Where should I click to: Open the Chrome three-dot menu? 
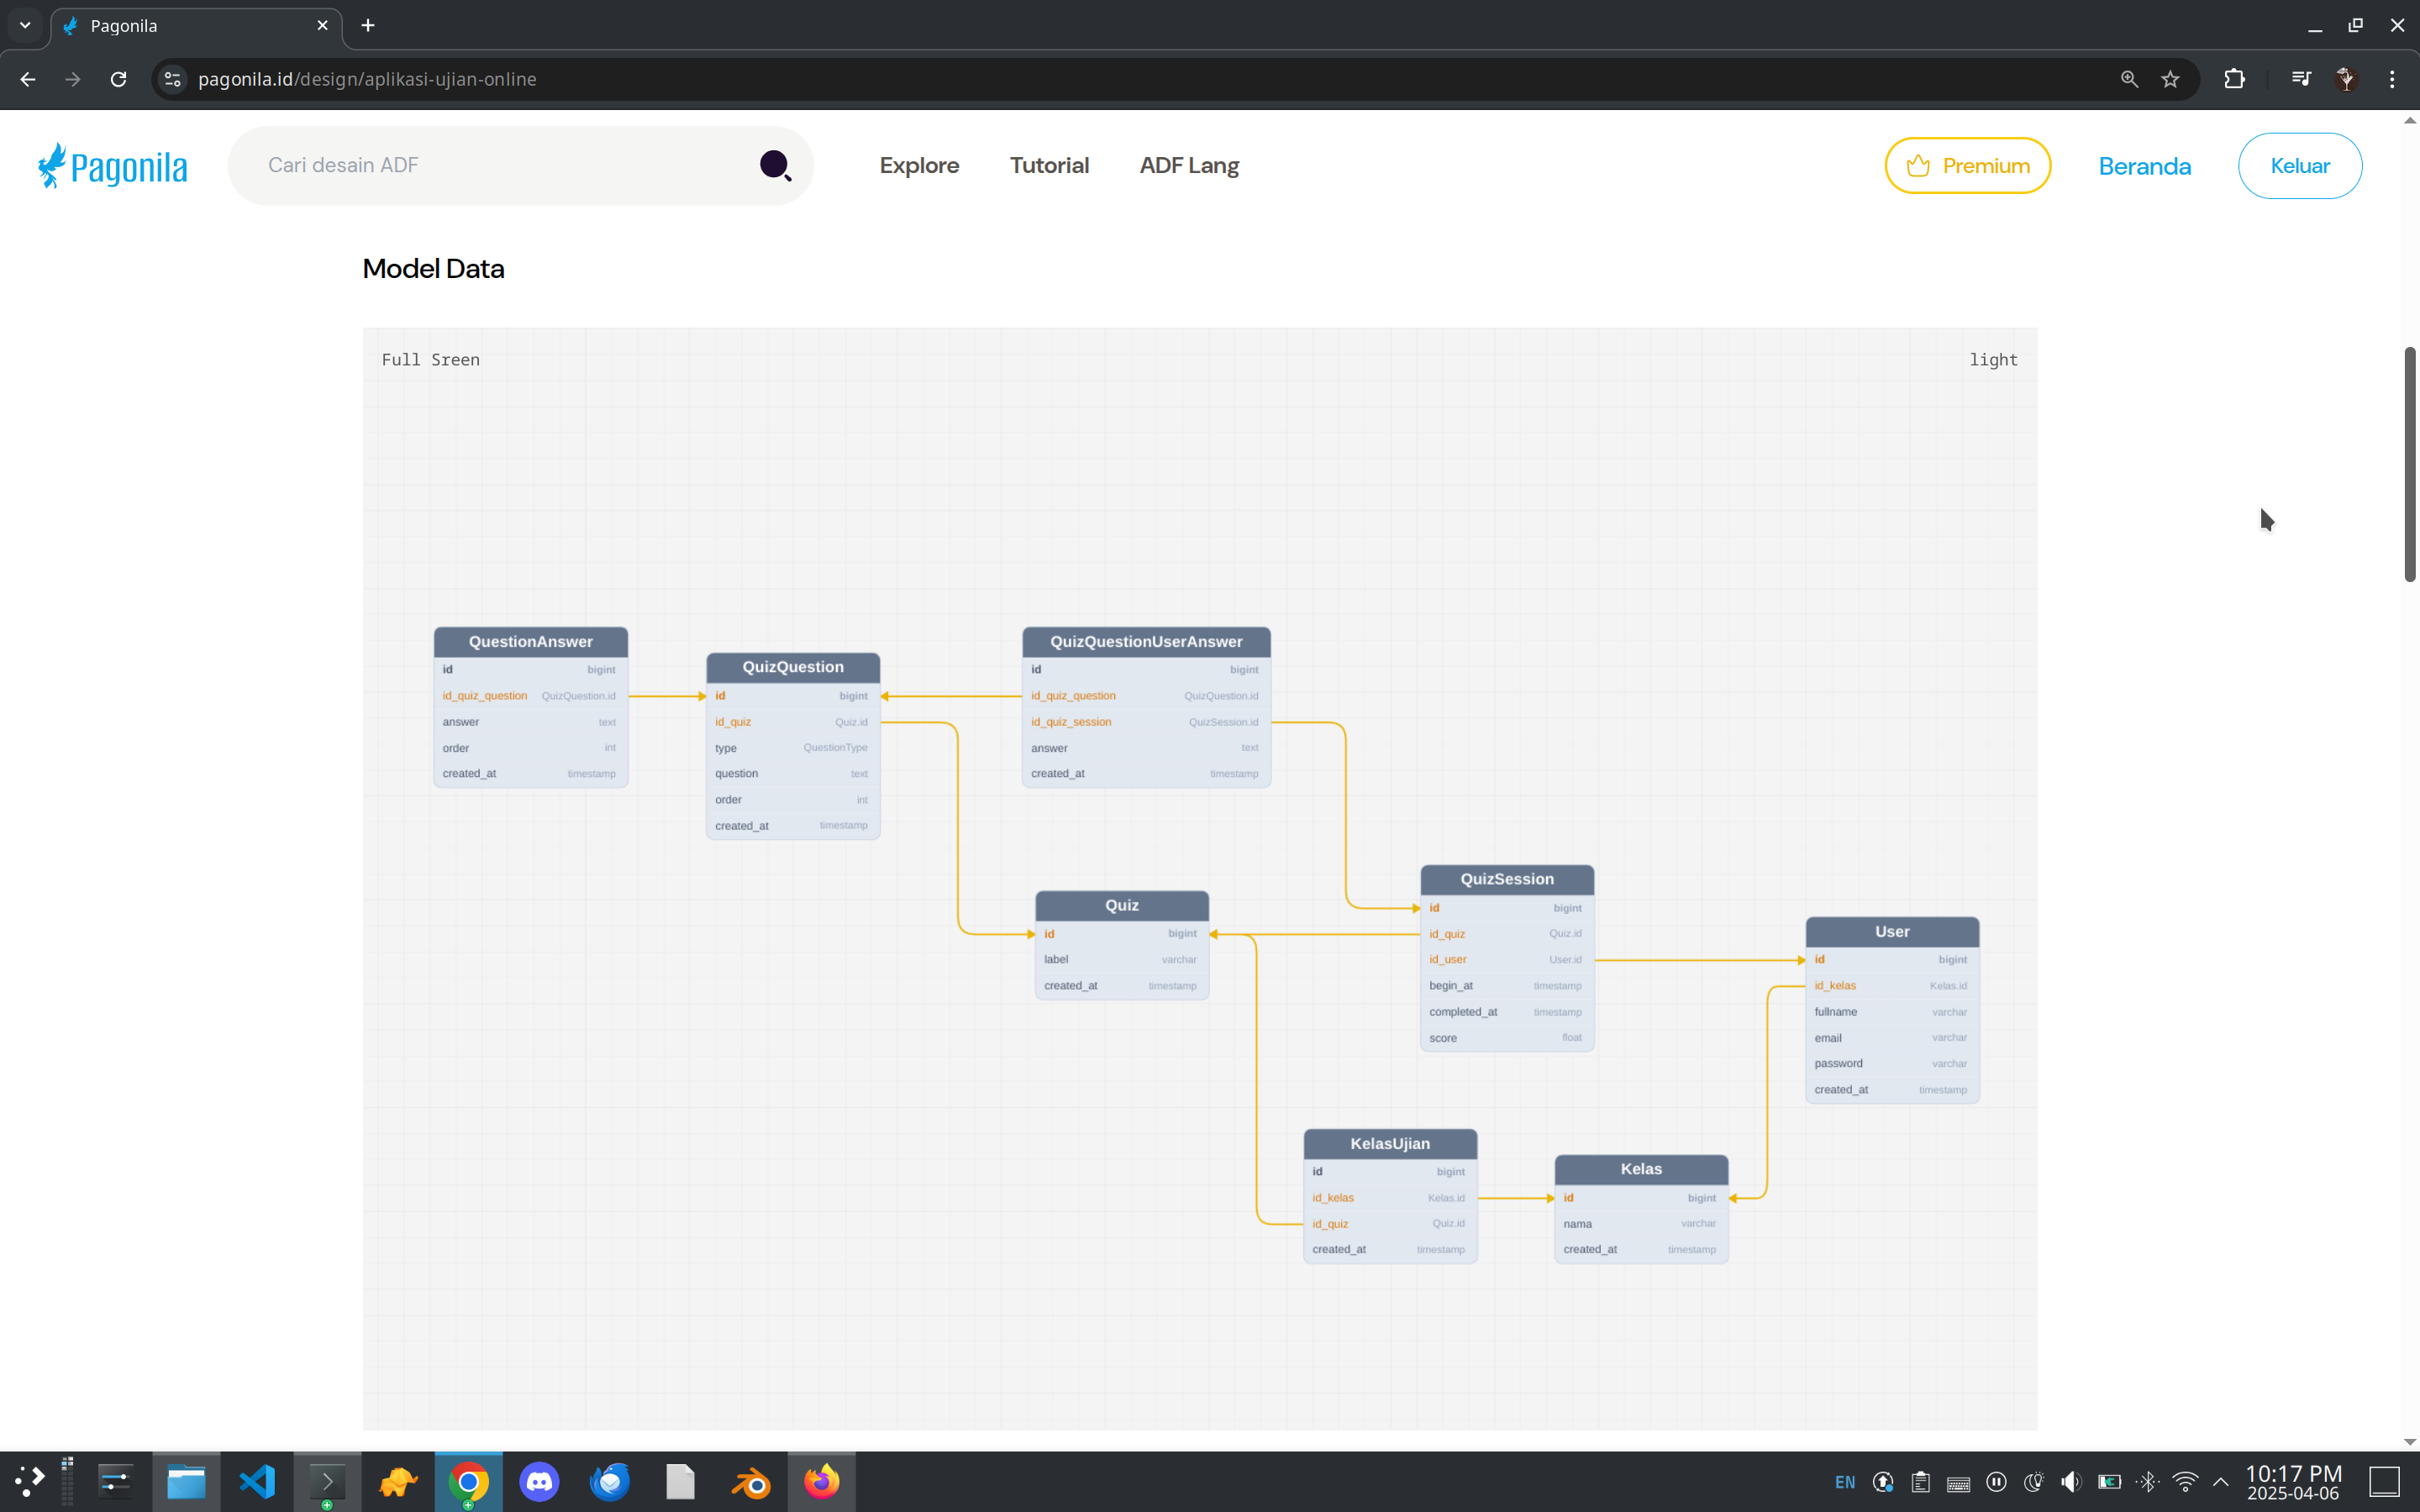tap(2392, 79)
